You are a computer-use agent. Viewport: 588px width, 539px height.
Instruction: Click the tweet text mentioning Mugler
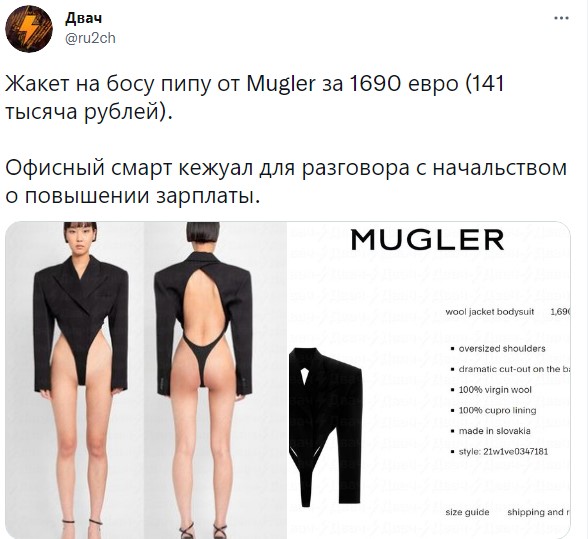(x=255, y=97)
